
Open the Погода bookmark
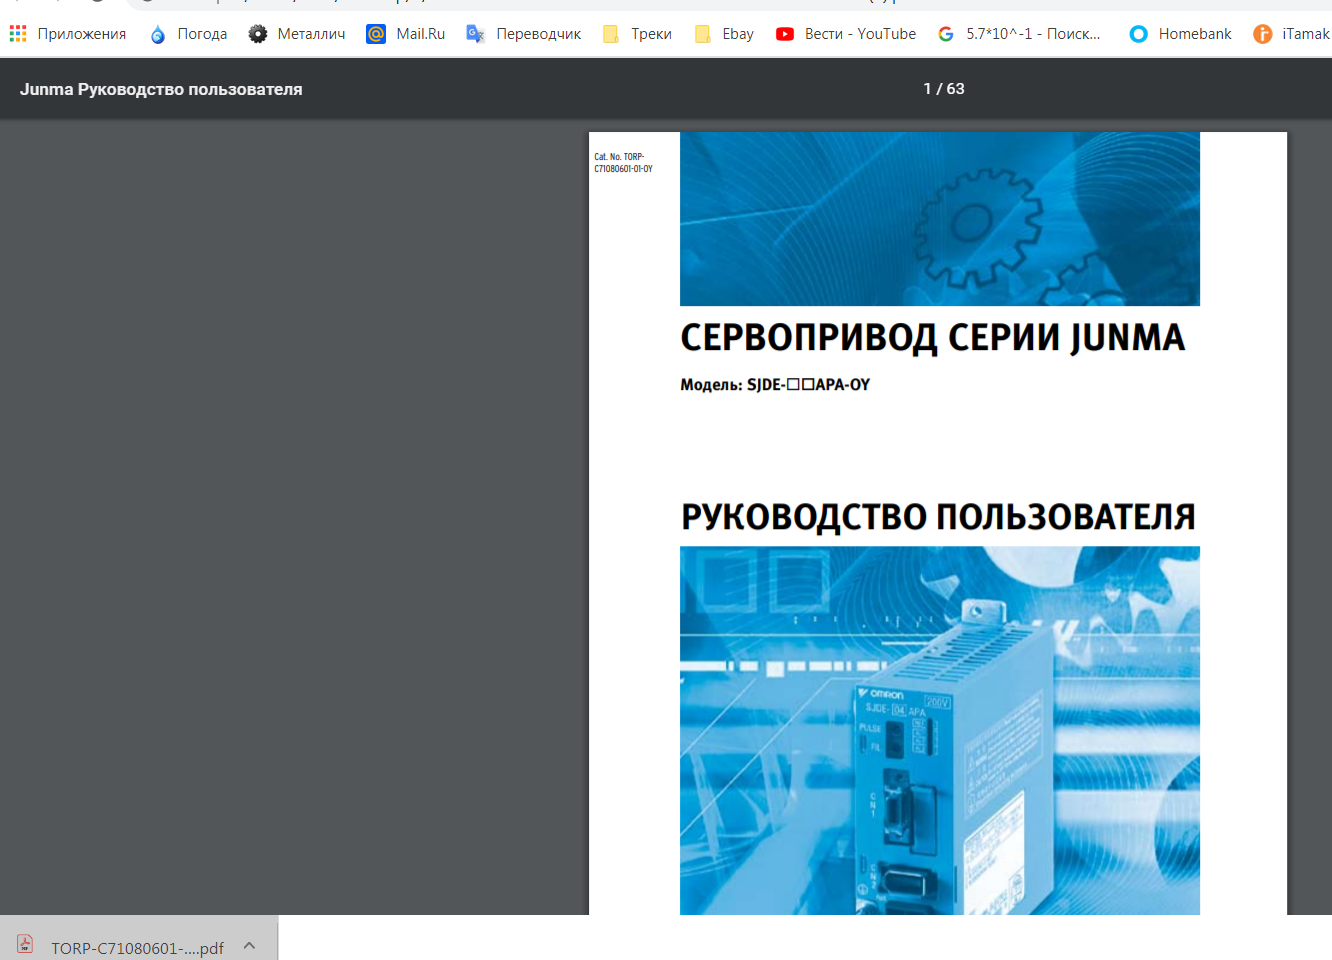click(202, 34)
